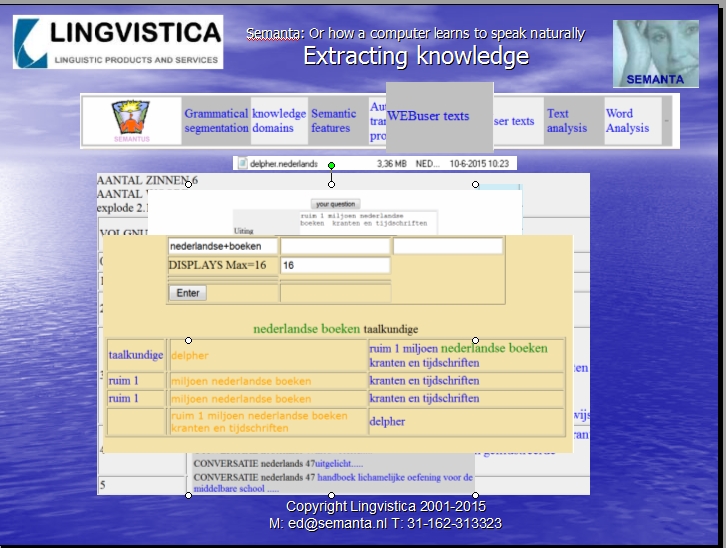Open knowledge domains link

[x=279, y=121]
